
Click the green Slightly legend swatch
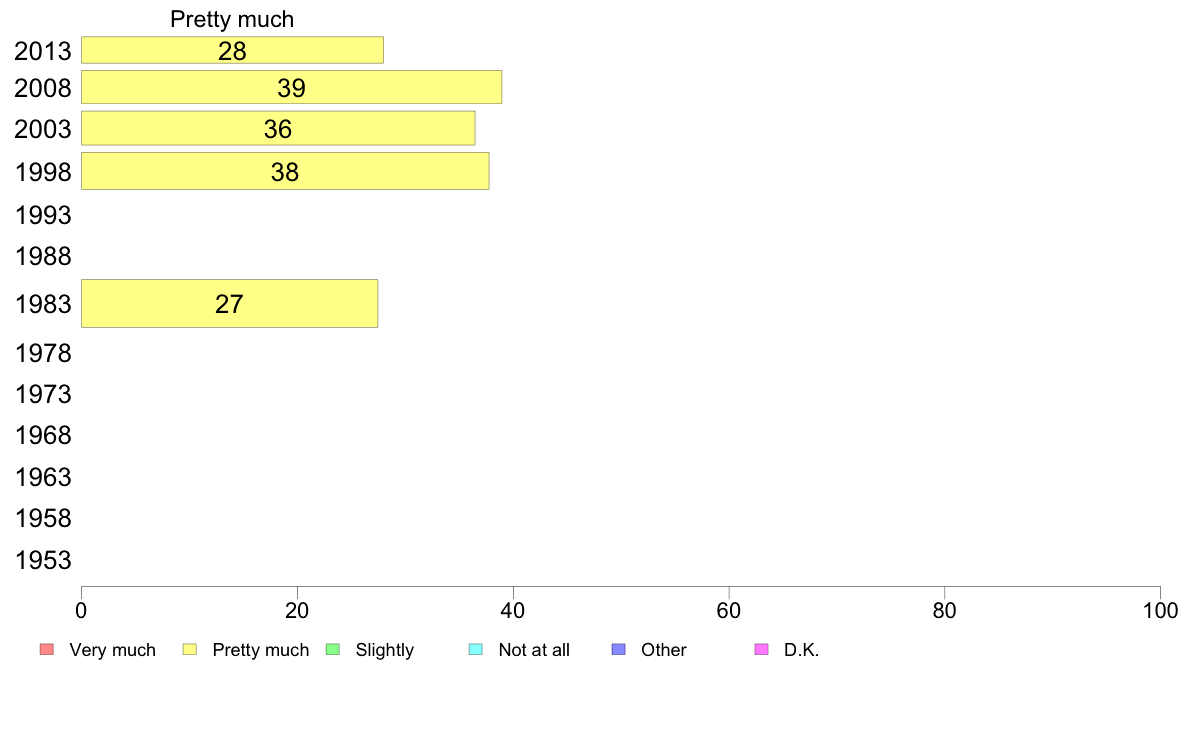(x=333, y=650)
